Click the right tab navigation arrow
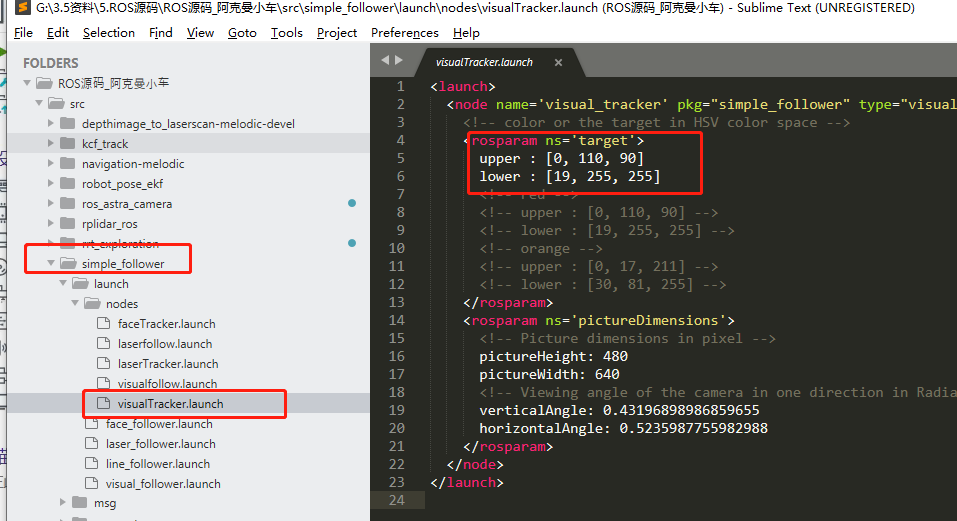 click(x=398, y=61)
